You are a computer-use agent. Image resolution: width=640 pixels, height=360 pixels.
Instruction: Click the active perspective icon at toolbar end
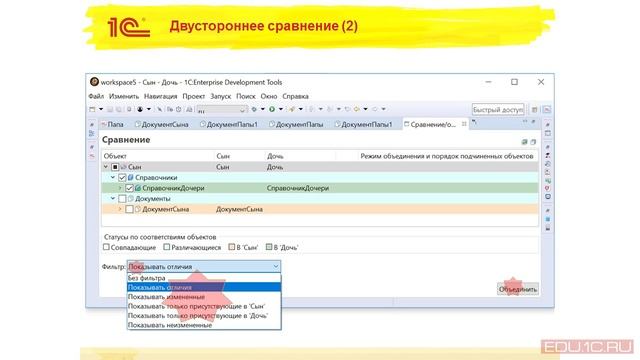(x=547, y=109)
